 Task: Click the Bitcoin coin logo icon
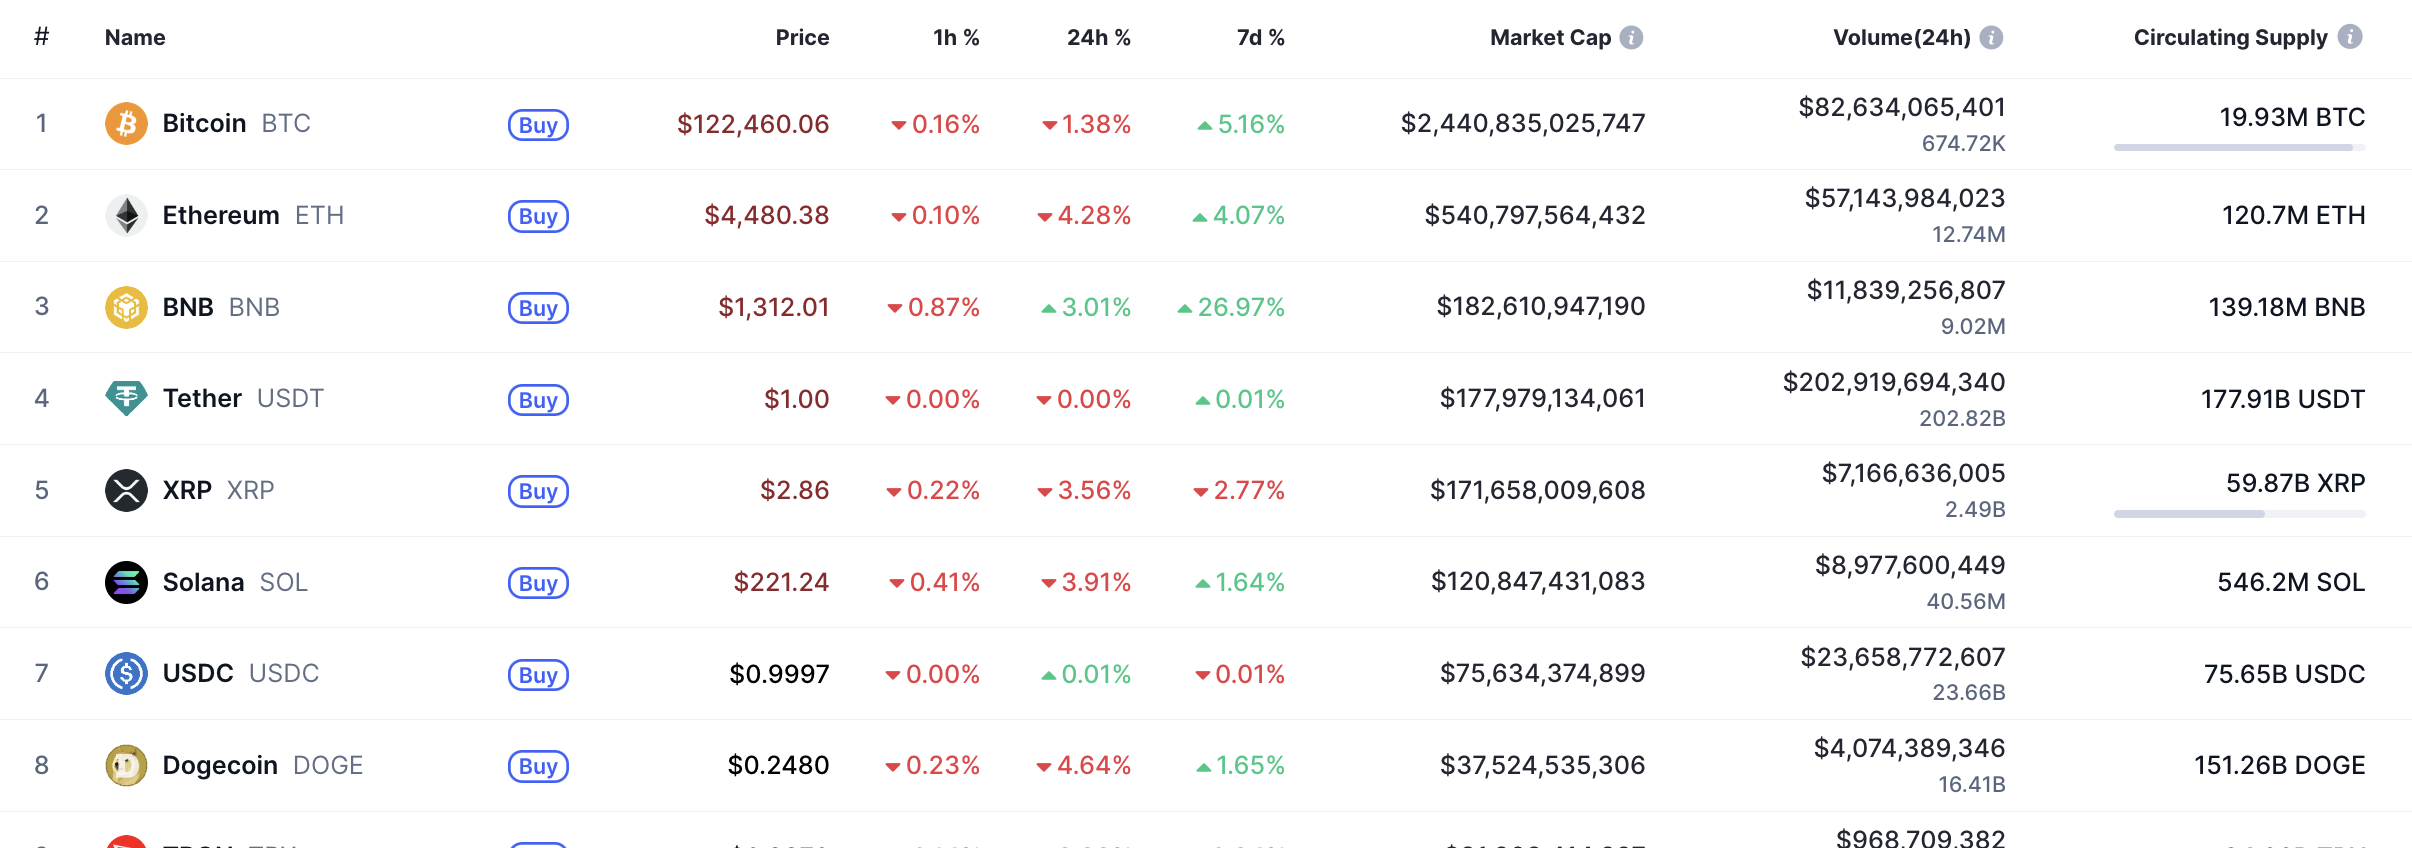coord(126,123)
